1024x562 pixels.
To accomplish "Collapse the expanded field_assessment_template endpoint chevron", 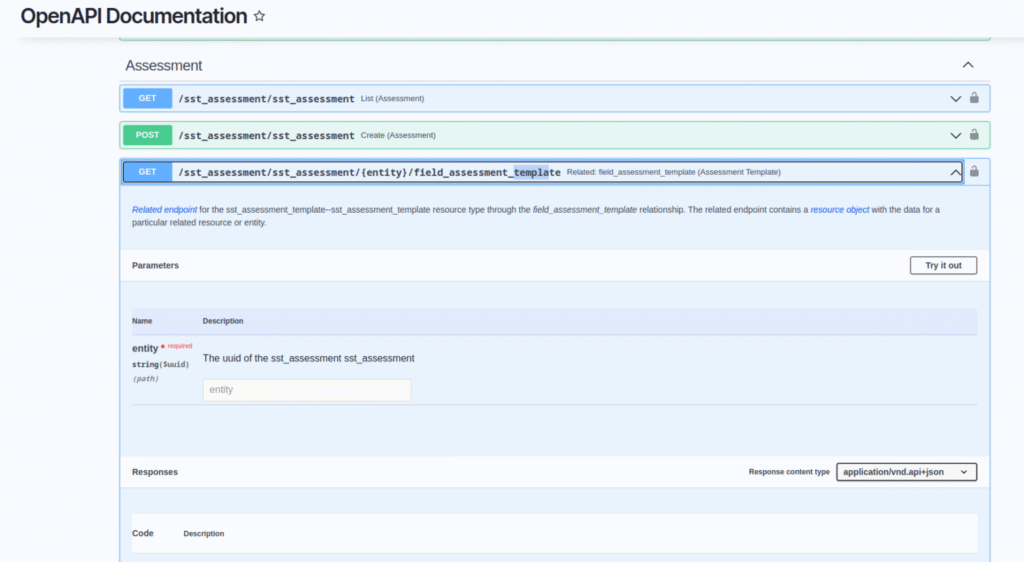I will 955,172.
